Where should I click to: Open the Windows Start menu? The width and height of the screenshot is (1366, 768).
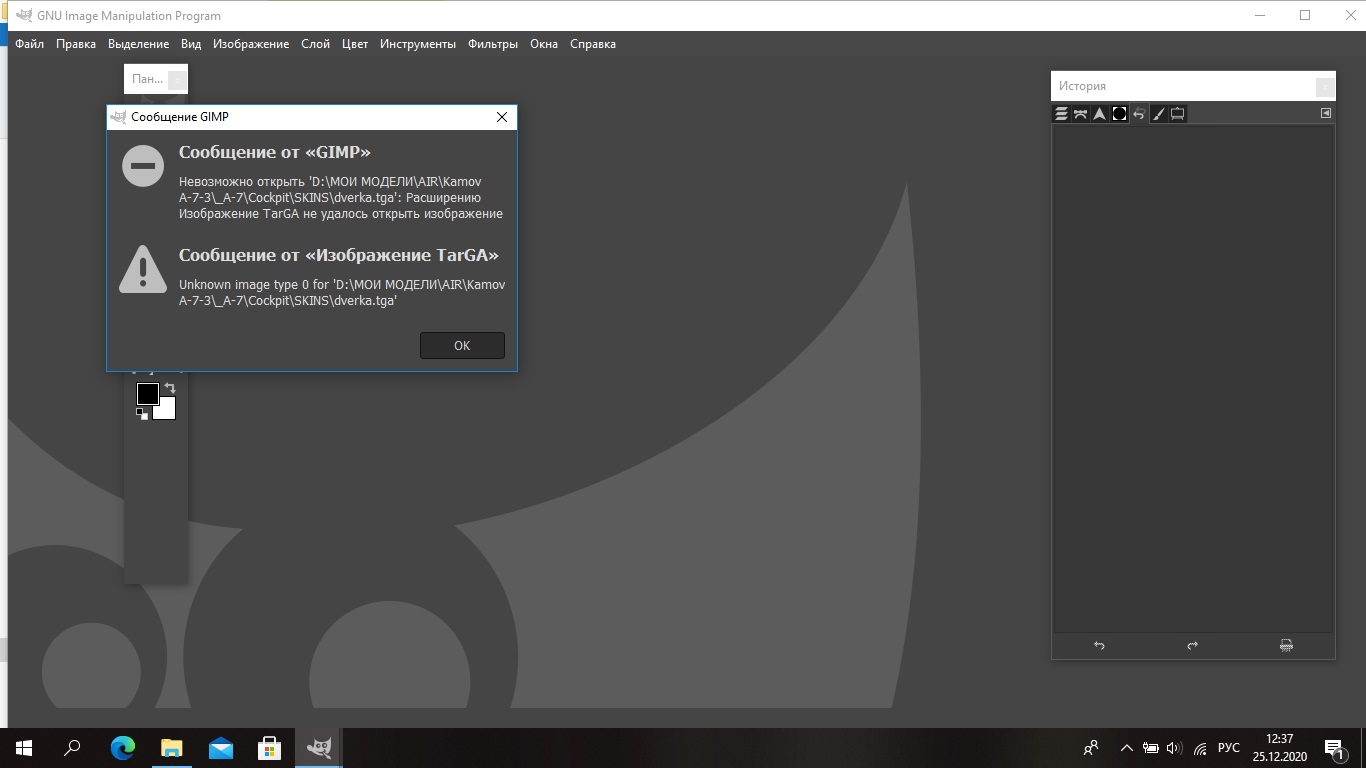[24, 748]
